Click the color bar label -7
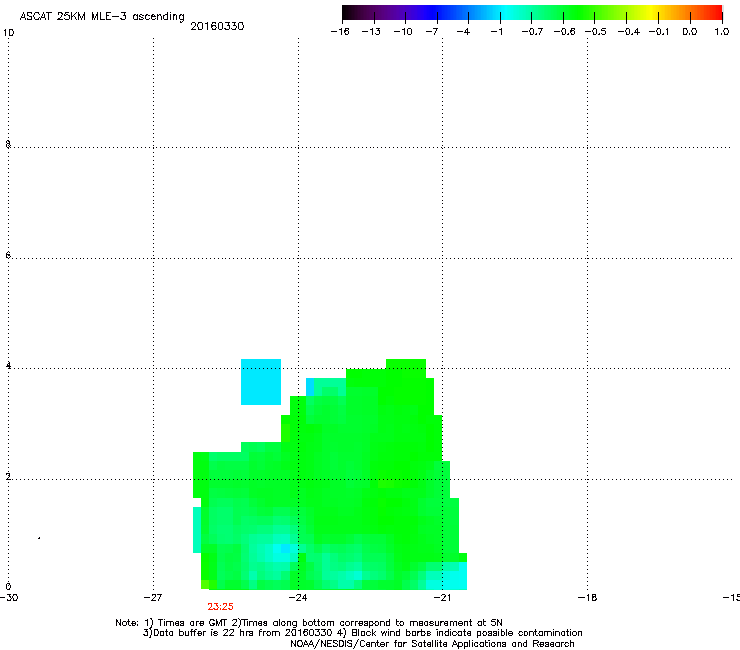The width and height of the screenshot is (740, 650). [x=432, y=32]
